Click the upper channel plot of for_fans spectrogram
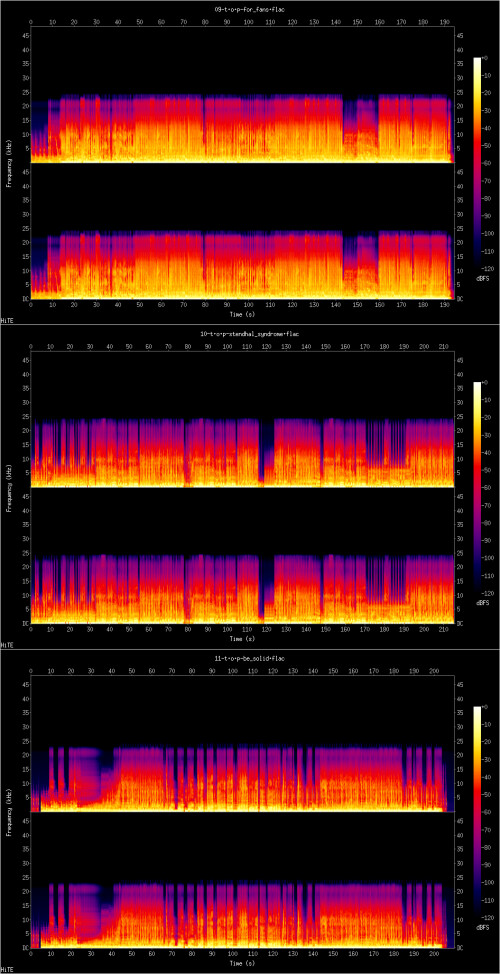The width and height of the screenshot is (500, 974). click(x=242, y=94)
